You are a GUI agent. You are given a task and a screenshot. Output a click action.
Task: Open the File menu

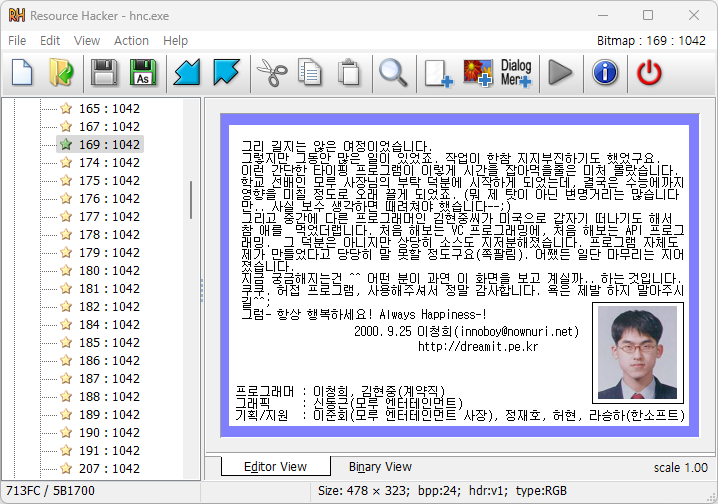[17, 41]
